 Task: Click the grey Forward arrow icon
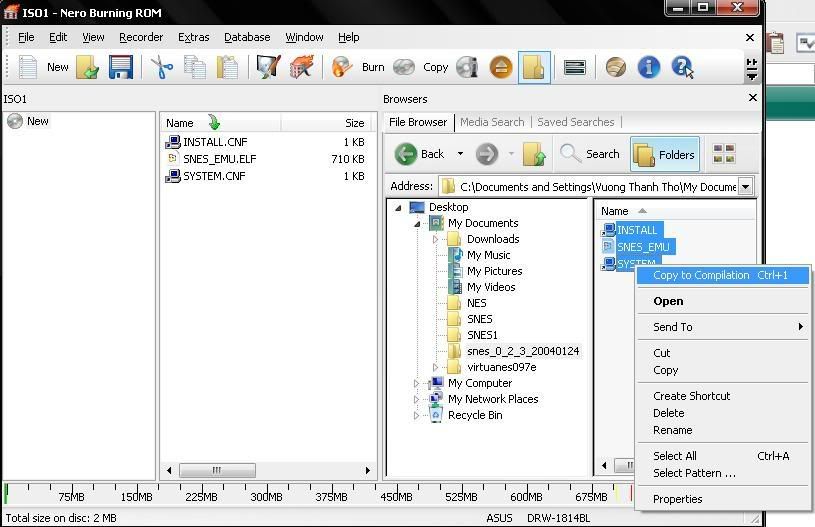[x=487, y=154]
